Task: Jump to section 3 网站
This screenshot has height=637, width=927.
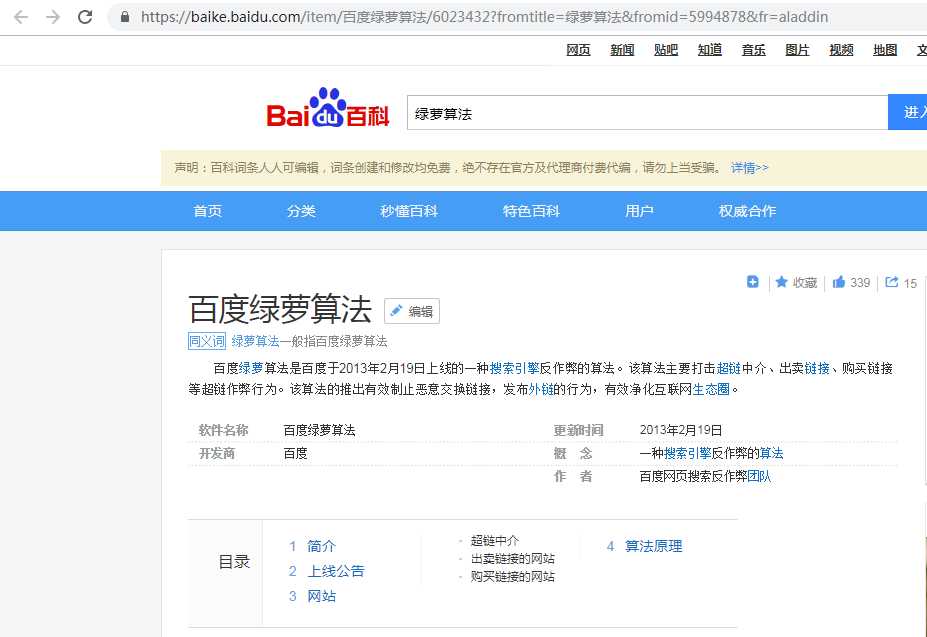Action: point(321,596)
